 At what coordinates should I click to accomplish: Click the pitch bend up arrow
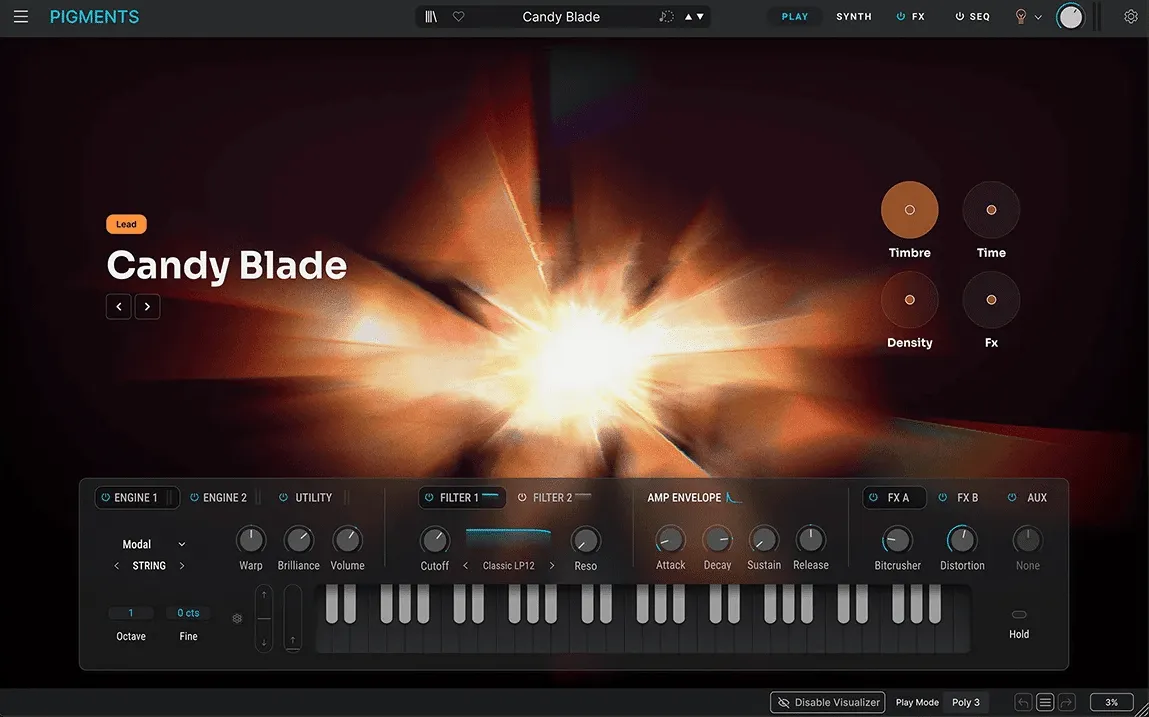[x=264, y=594]
